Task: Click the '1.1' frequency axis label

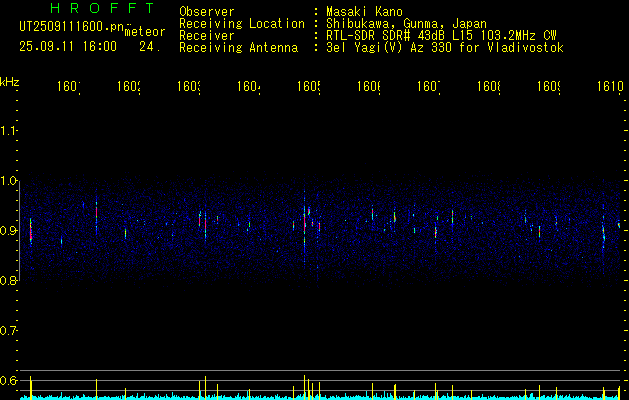Action: click(x=8, y=131)
